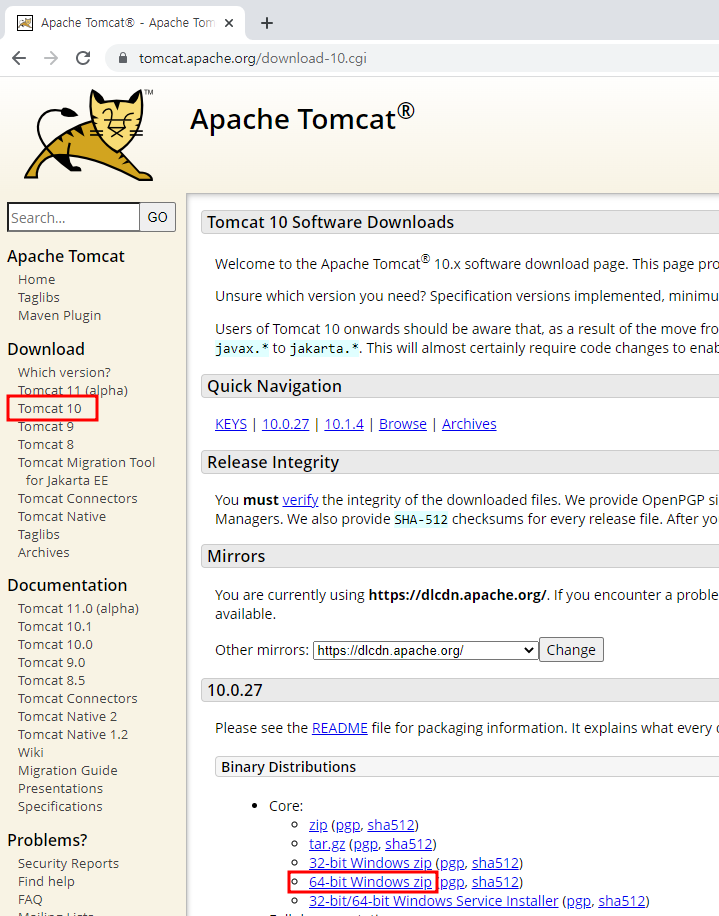The height and width of the screenshot is (916, 719).
Task: Click sha512 next to 64-bit Windows zip
Action: [495, 882]
